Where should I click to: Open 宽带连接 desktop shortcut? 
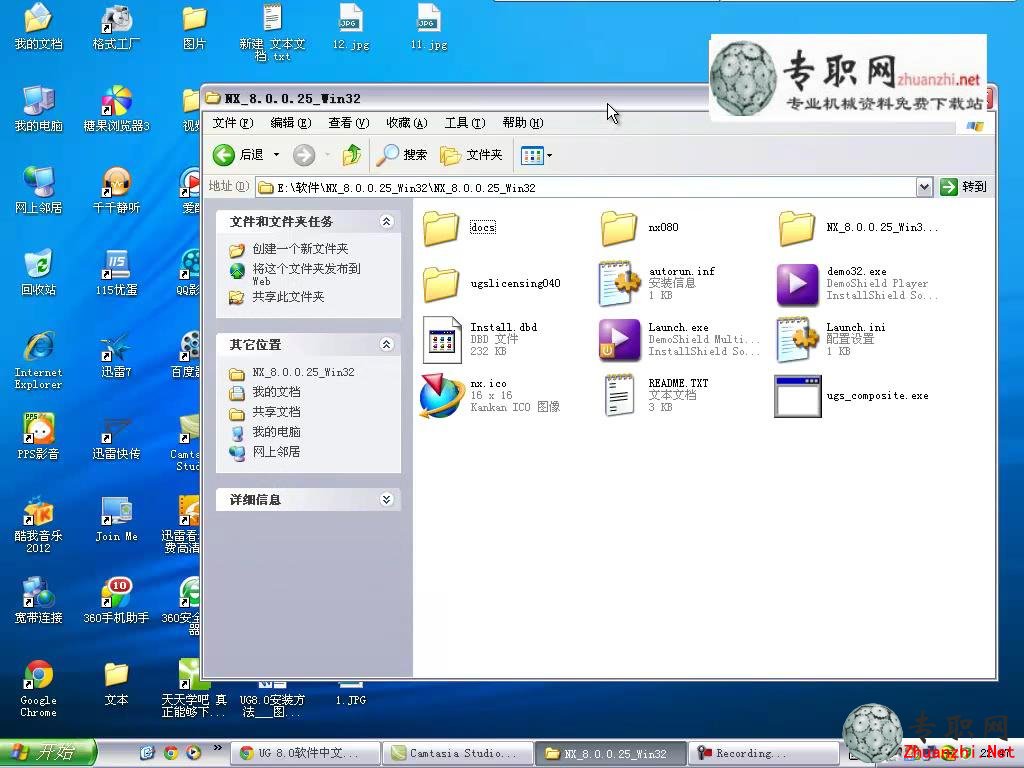(39, 601)
